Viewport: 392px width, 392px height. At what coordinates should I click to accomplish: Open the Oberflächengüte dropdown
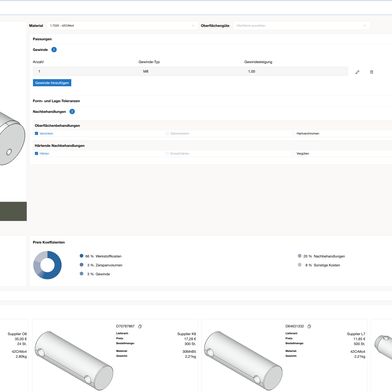point(301,26)
